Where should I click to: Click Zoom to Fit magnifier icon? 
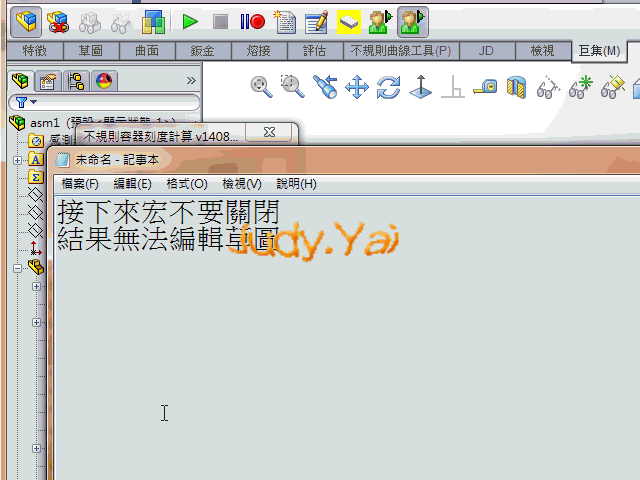[261, 87]
